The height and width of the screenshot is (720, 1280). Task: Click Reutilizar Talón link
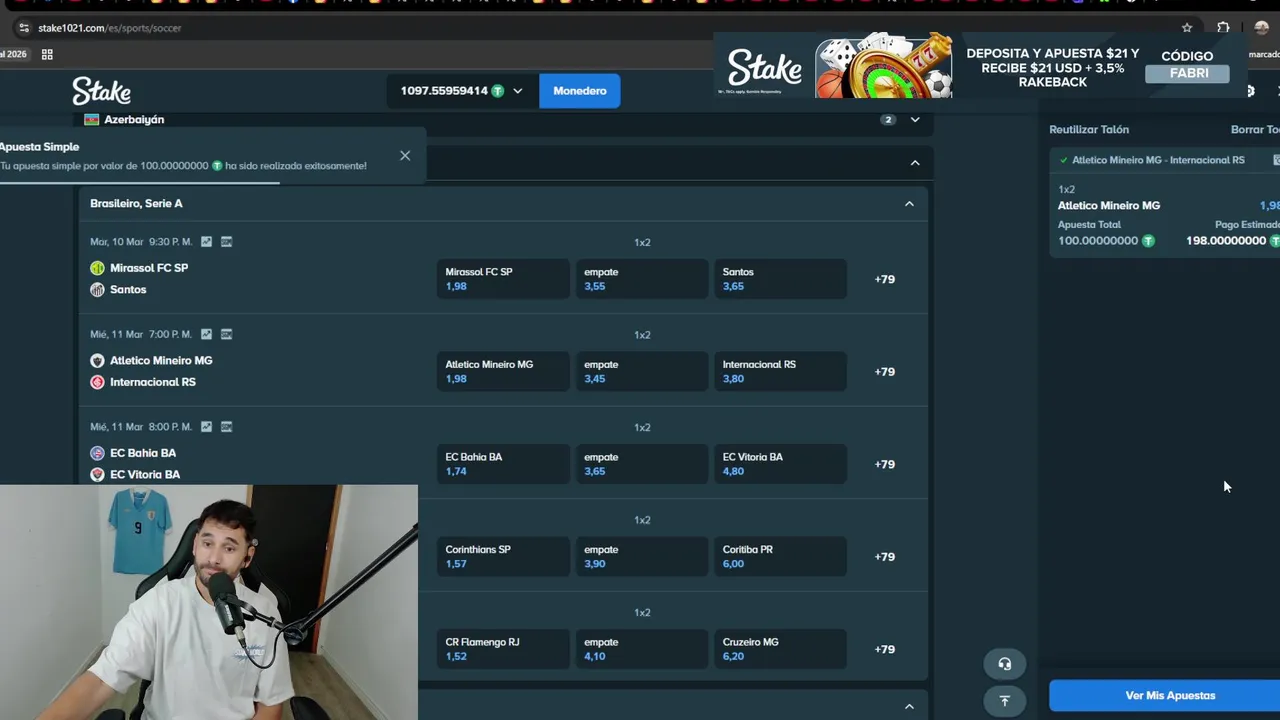(1088, 130)
